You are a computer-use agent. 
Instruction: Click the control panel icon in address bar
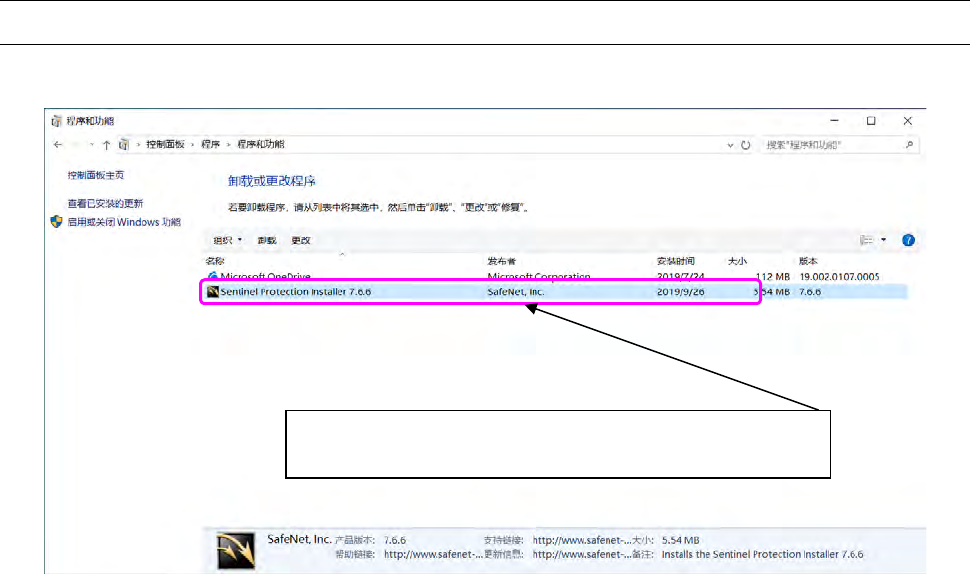[x=124, y=145]
